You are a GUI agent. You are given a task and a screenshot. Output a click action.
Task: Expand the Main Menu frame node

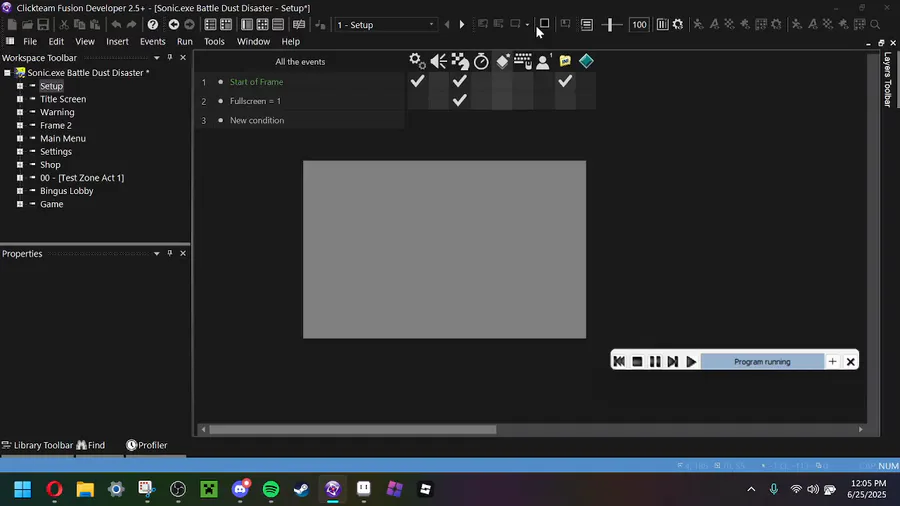[x=20, y=138]
